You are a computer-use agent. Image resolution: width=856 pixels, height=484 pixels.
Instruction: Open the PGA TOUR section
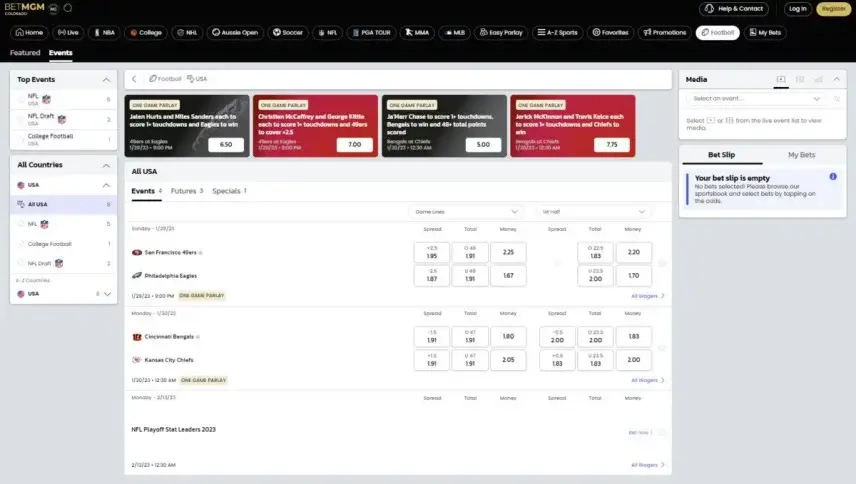[x=372, y=33]
